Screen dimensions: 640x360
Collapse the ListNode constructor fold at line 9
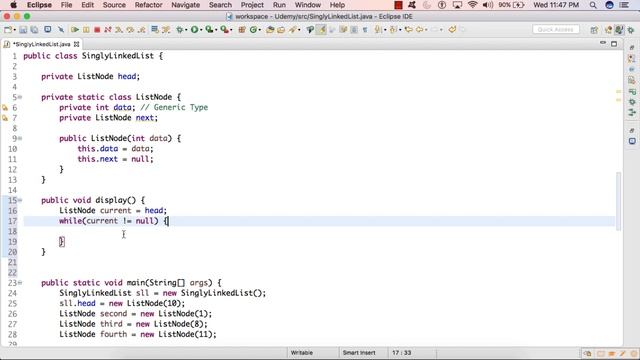pyautogui.click(x=20, y=138)
